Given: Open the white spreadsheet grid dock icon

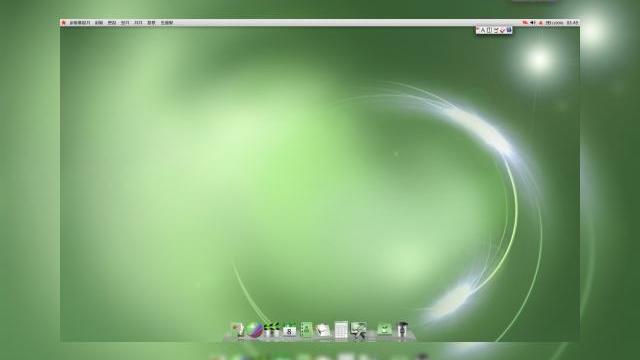Looking at the screenshot, I should pyautogui.click(x=341, y=330).
